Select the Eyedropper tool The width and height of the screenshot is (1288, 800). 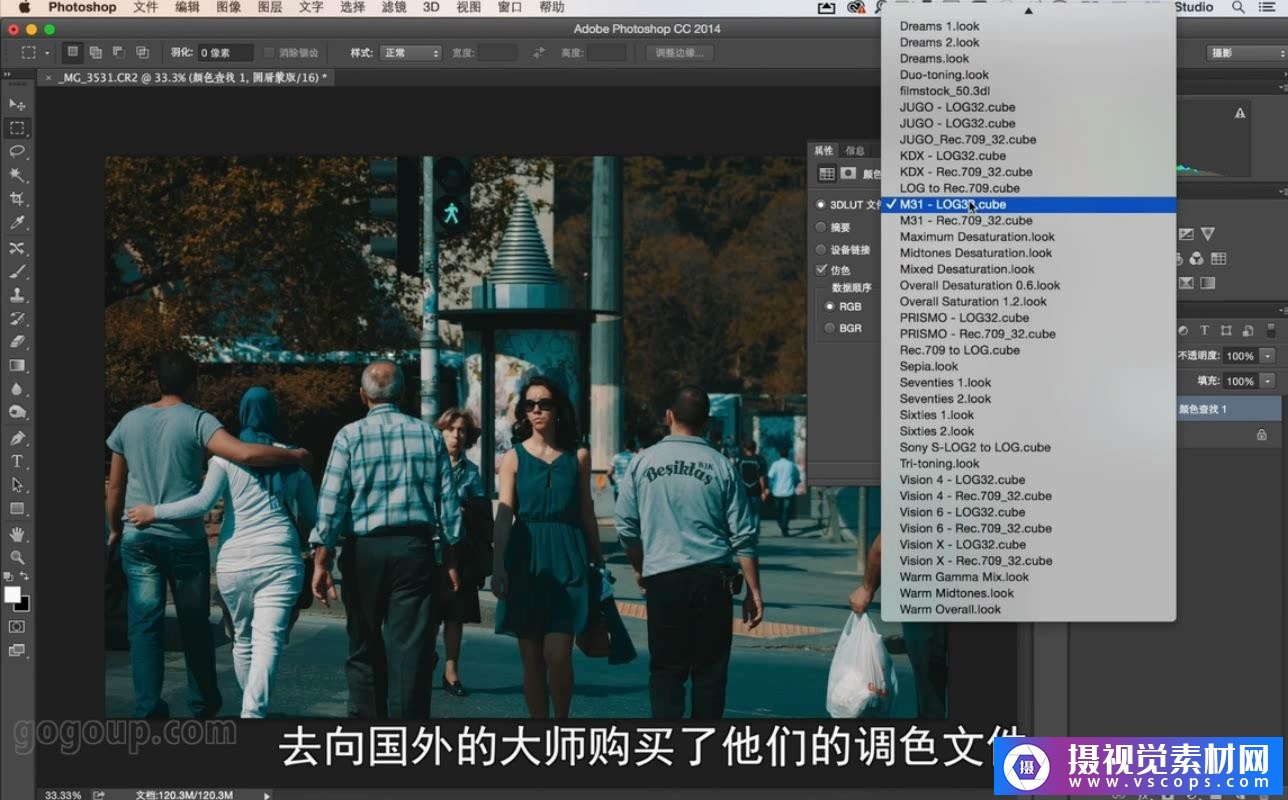coord(17,223)
